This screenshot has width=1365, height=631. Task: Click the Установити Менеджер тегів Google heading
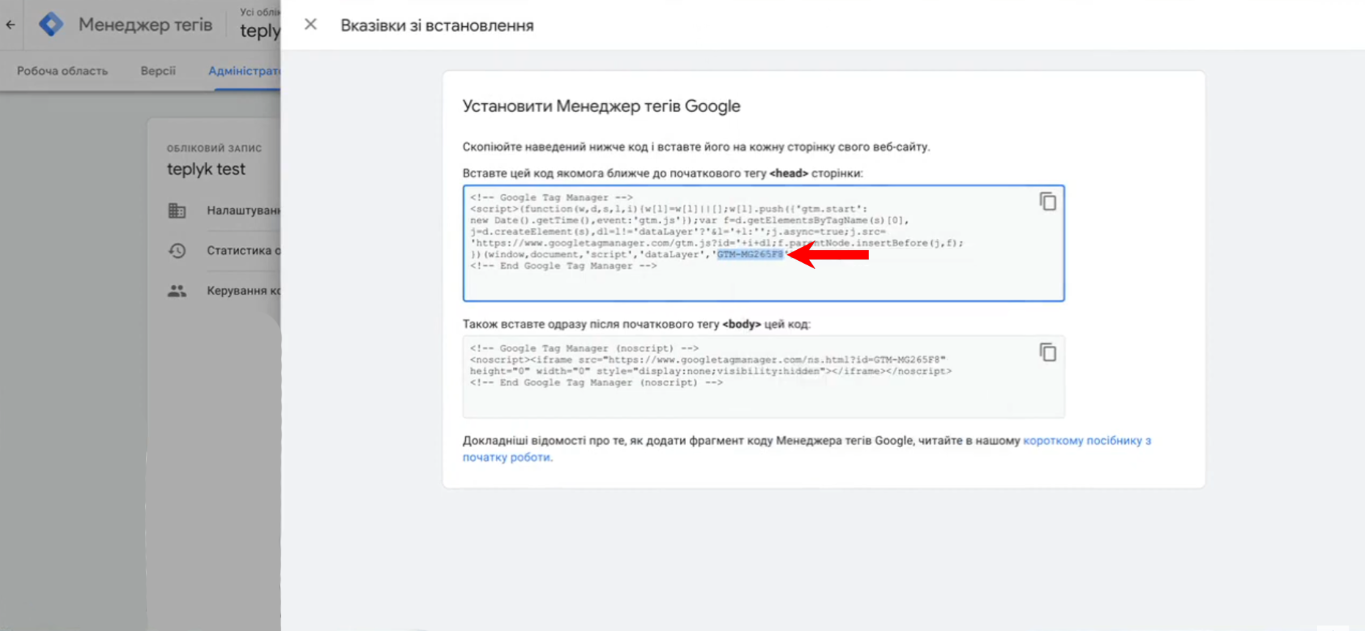[x=601, y=106]
